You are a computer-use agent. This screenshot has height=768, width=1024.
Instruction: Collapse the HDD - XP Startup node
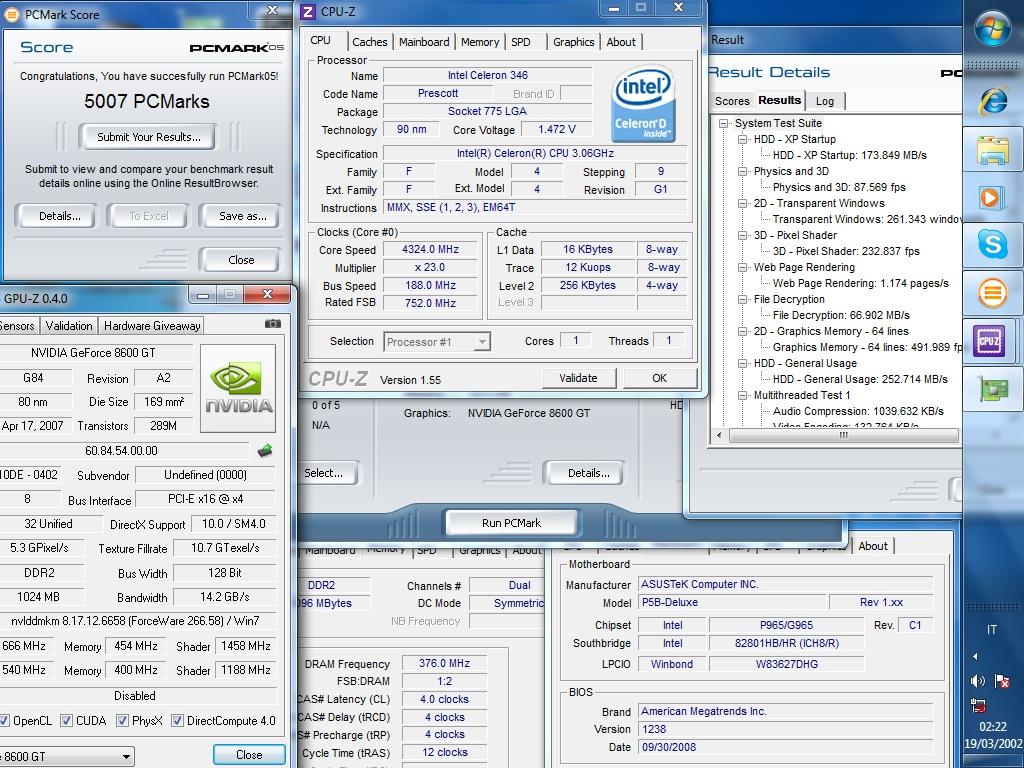(743, 139)
